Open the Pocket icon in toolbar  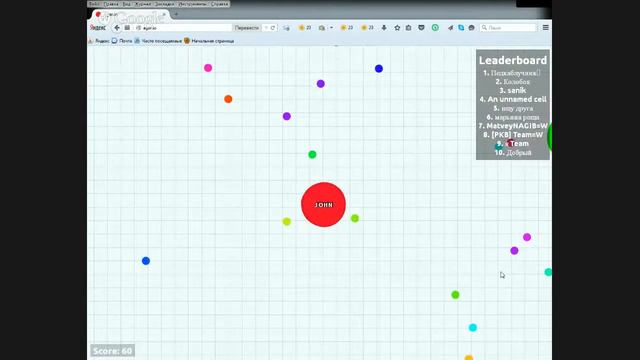[x=421, y=28]
